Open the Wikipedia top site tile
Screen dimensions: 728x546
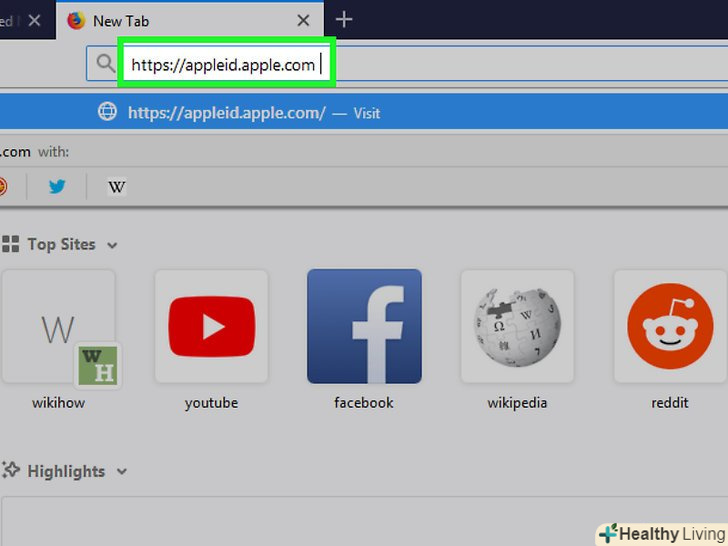pos(517,327)
